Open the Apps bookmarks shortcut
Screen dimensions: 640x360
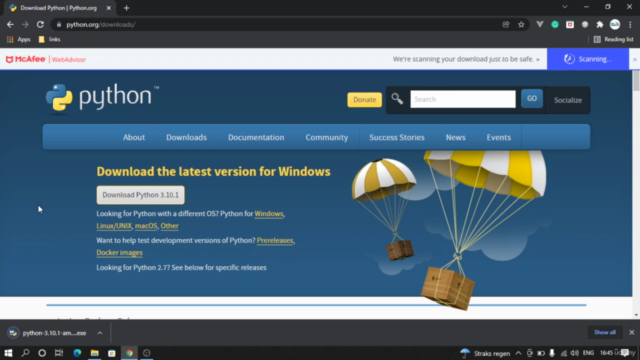pyautogui.click(x=19, y=40)
